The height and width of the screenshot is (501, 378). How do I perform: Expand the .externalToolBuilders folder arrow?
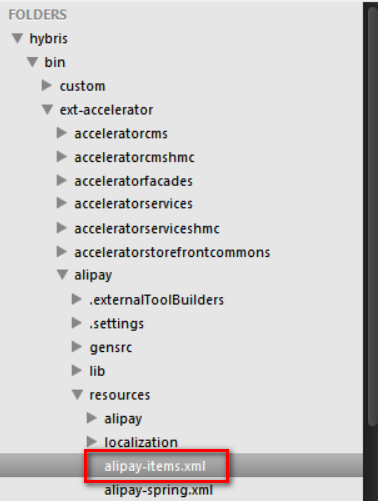(x=77, y=299)
